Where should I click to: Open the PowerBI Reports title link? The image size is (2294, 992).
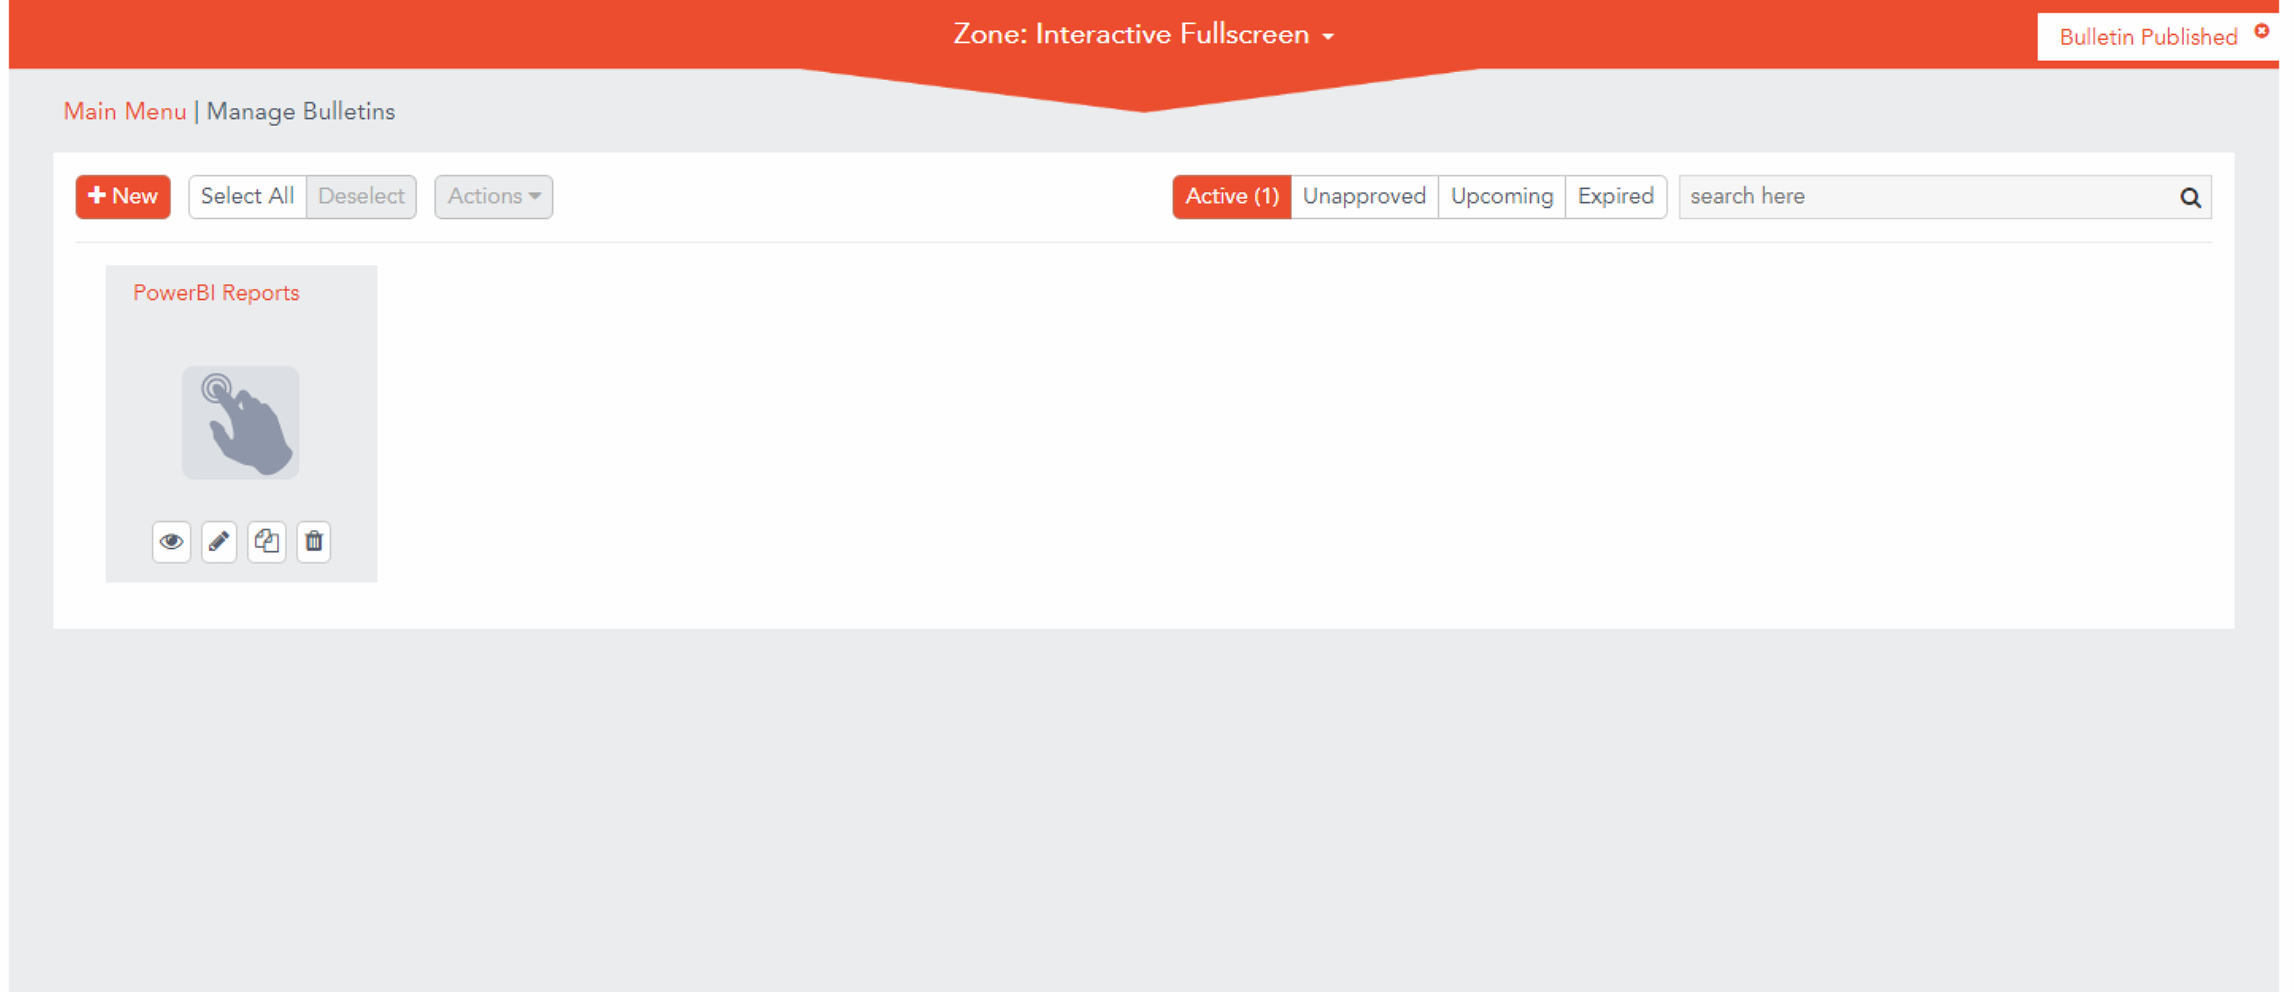[x=216, y=293]
